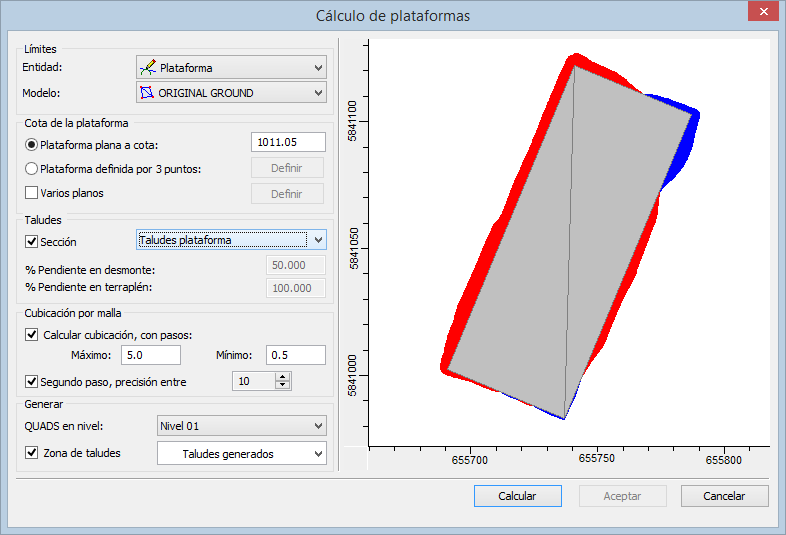Click the precision value field showing 10

pos(254,381)
